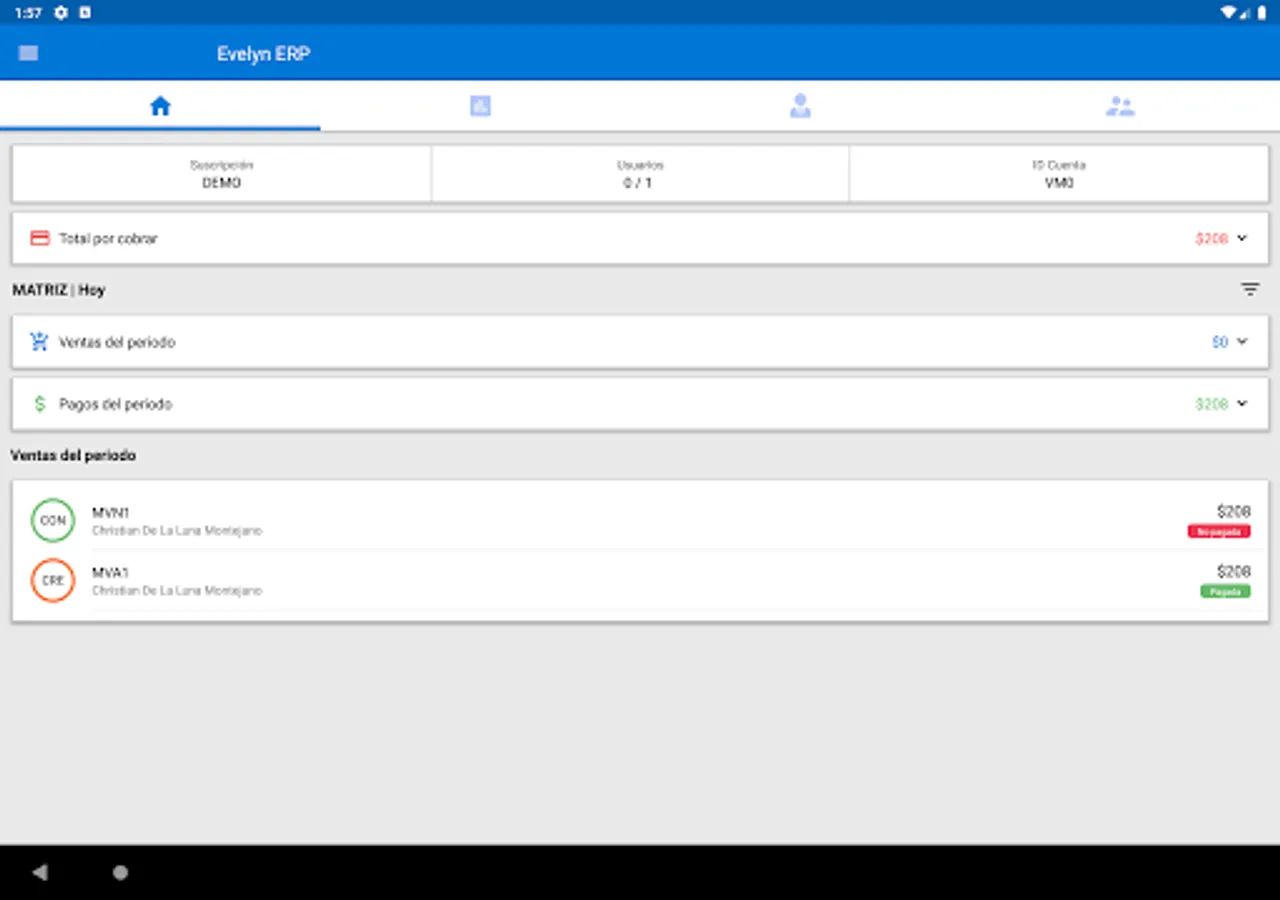Open the single user tab

[x=800, y=106]
